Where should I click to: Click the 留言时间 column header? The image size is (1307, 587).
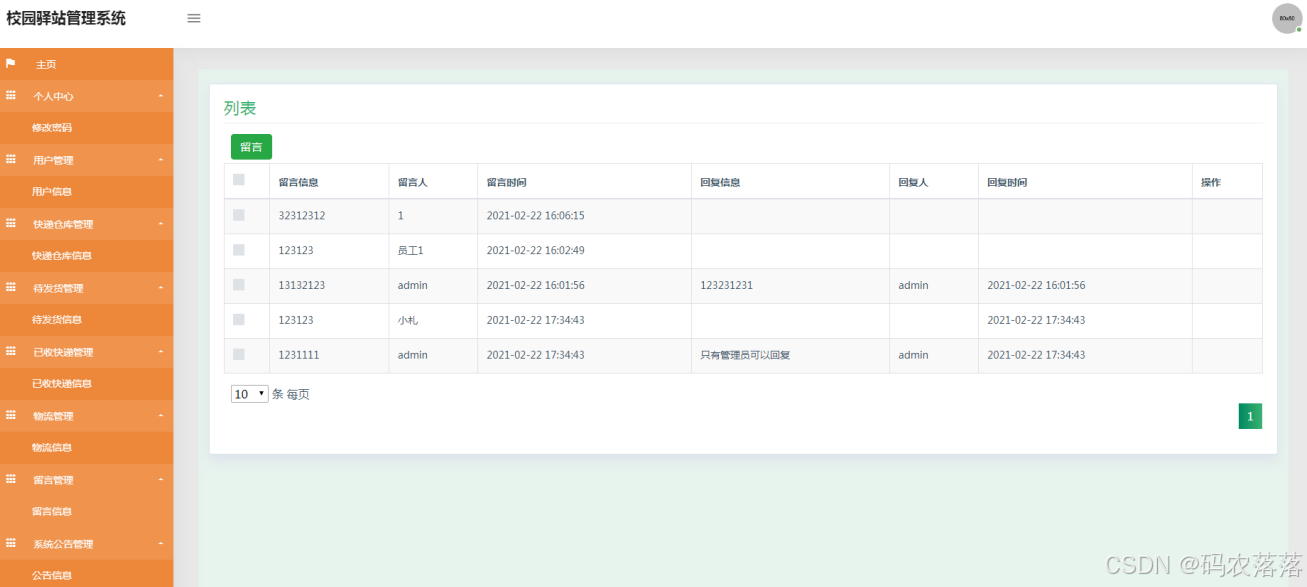coord(506,182)
